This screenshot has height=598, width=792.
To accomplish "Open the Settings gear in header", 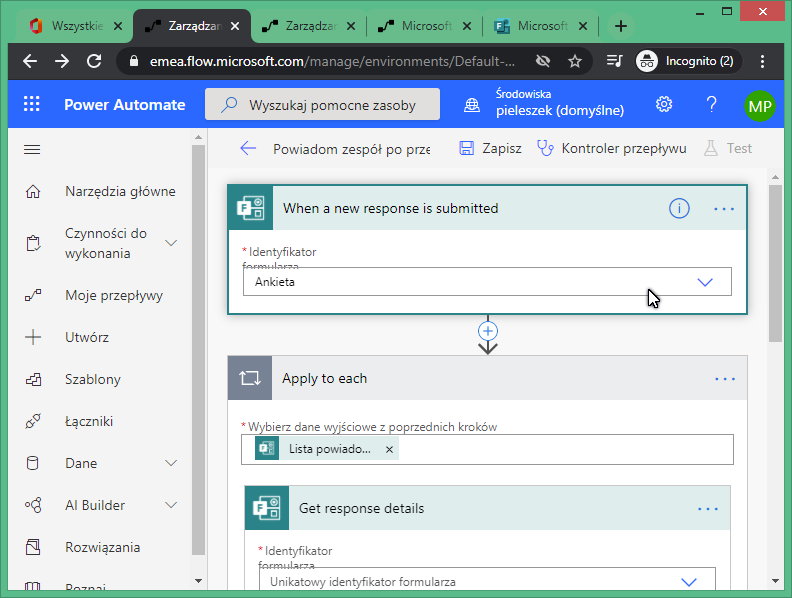I will click(664, 104).
